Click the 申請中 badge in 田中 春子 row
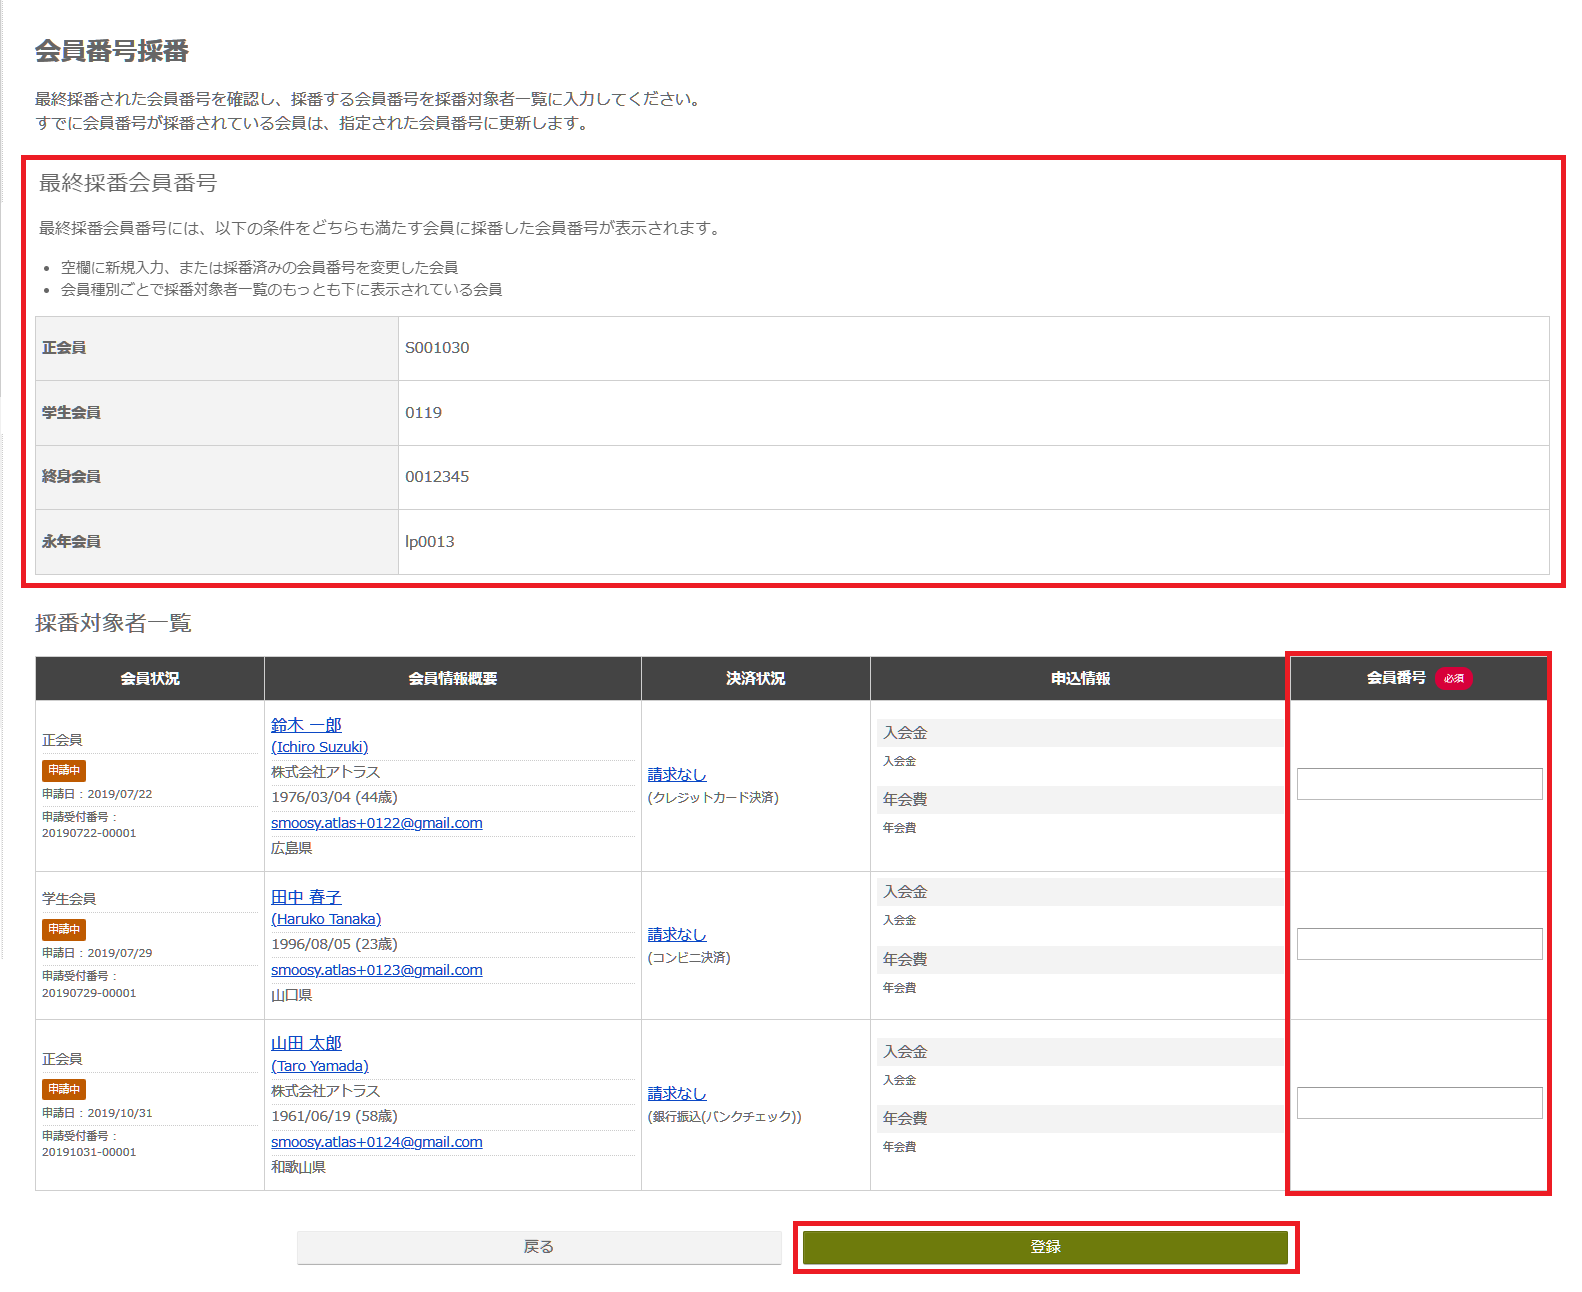 click(64, 929)
